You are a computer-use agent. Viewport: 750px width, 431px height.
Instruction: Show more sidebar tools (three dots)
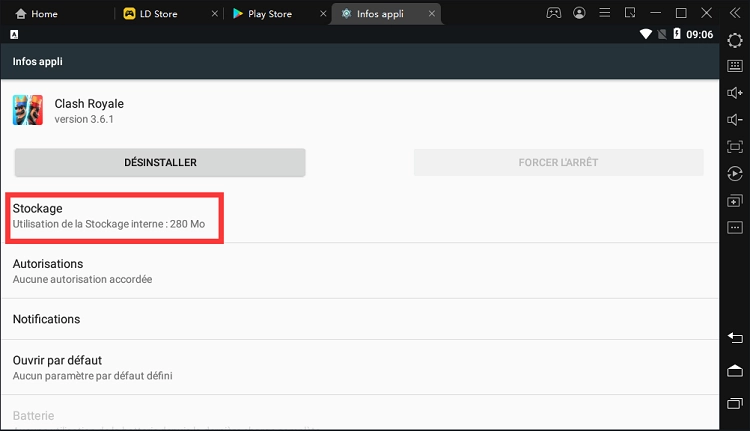click(x=735, y=228)
